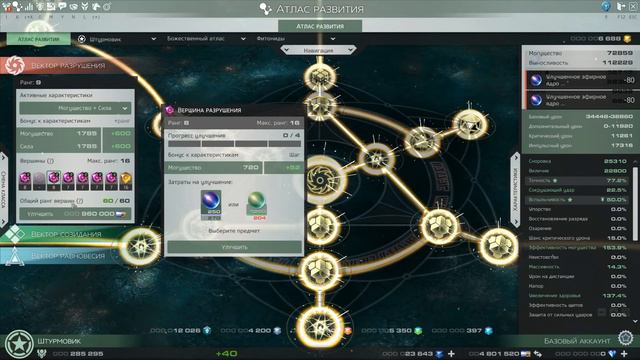Click the Могущество 72859 stat row
The height and width of the screenshot is (360, 640).
tap(580, 53)
